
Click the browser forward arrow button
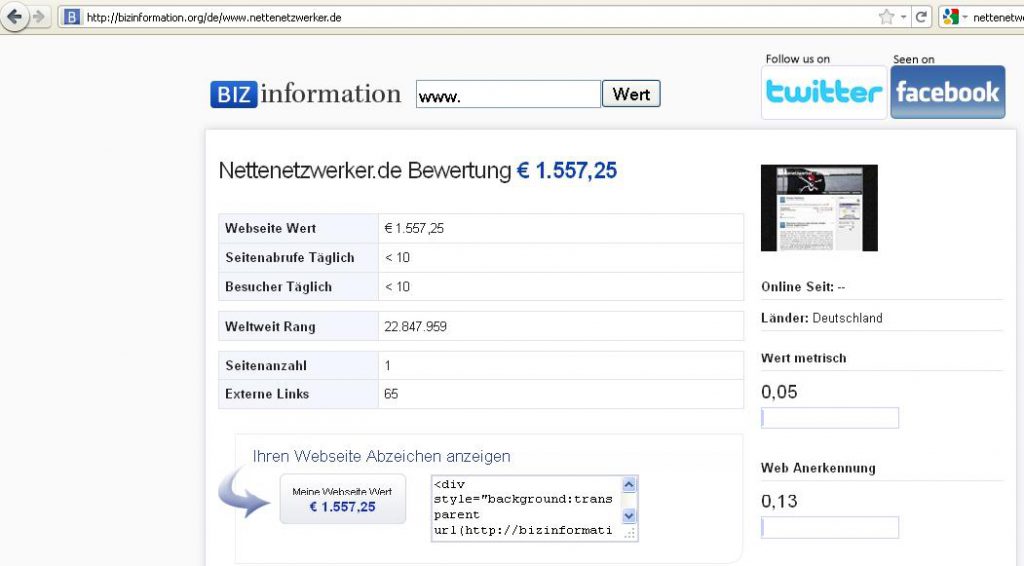tap(39, 17)
